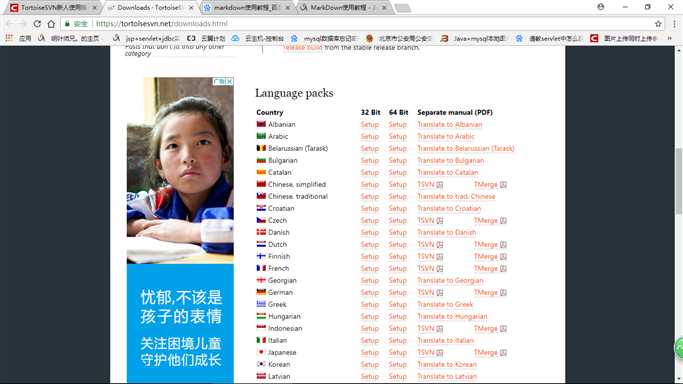Screen dimensions: 683x384
Task: Download 32 Bit Setup for Albanian
Action: 369,125
